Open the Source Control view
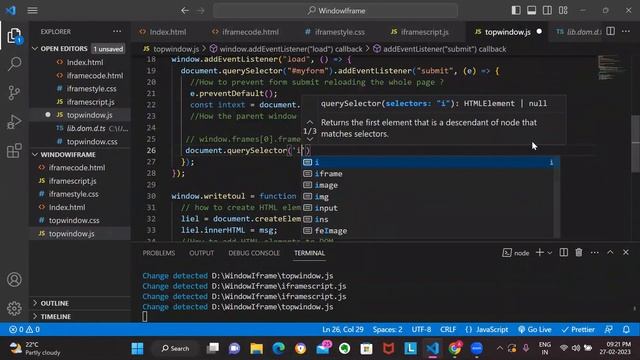This screenshot has width=640, height=360. [15, 93]
